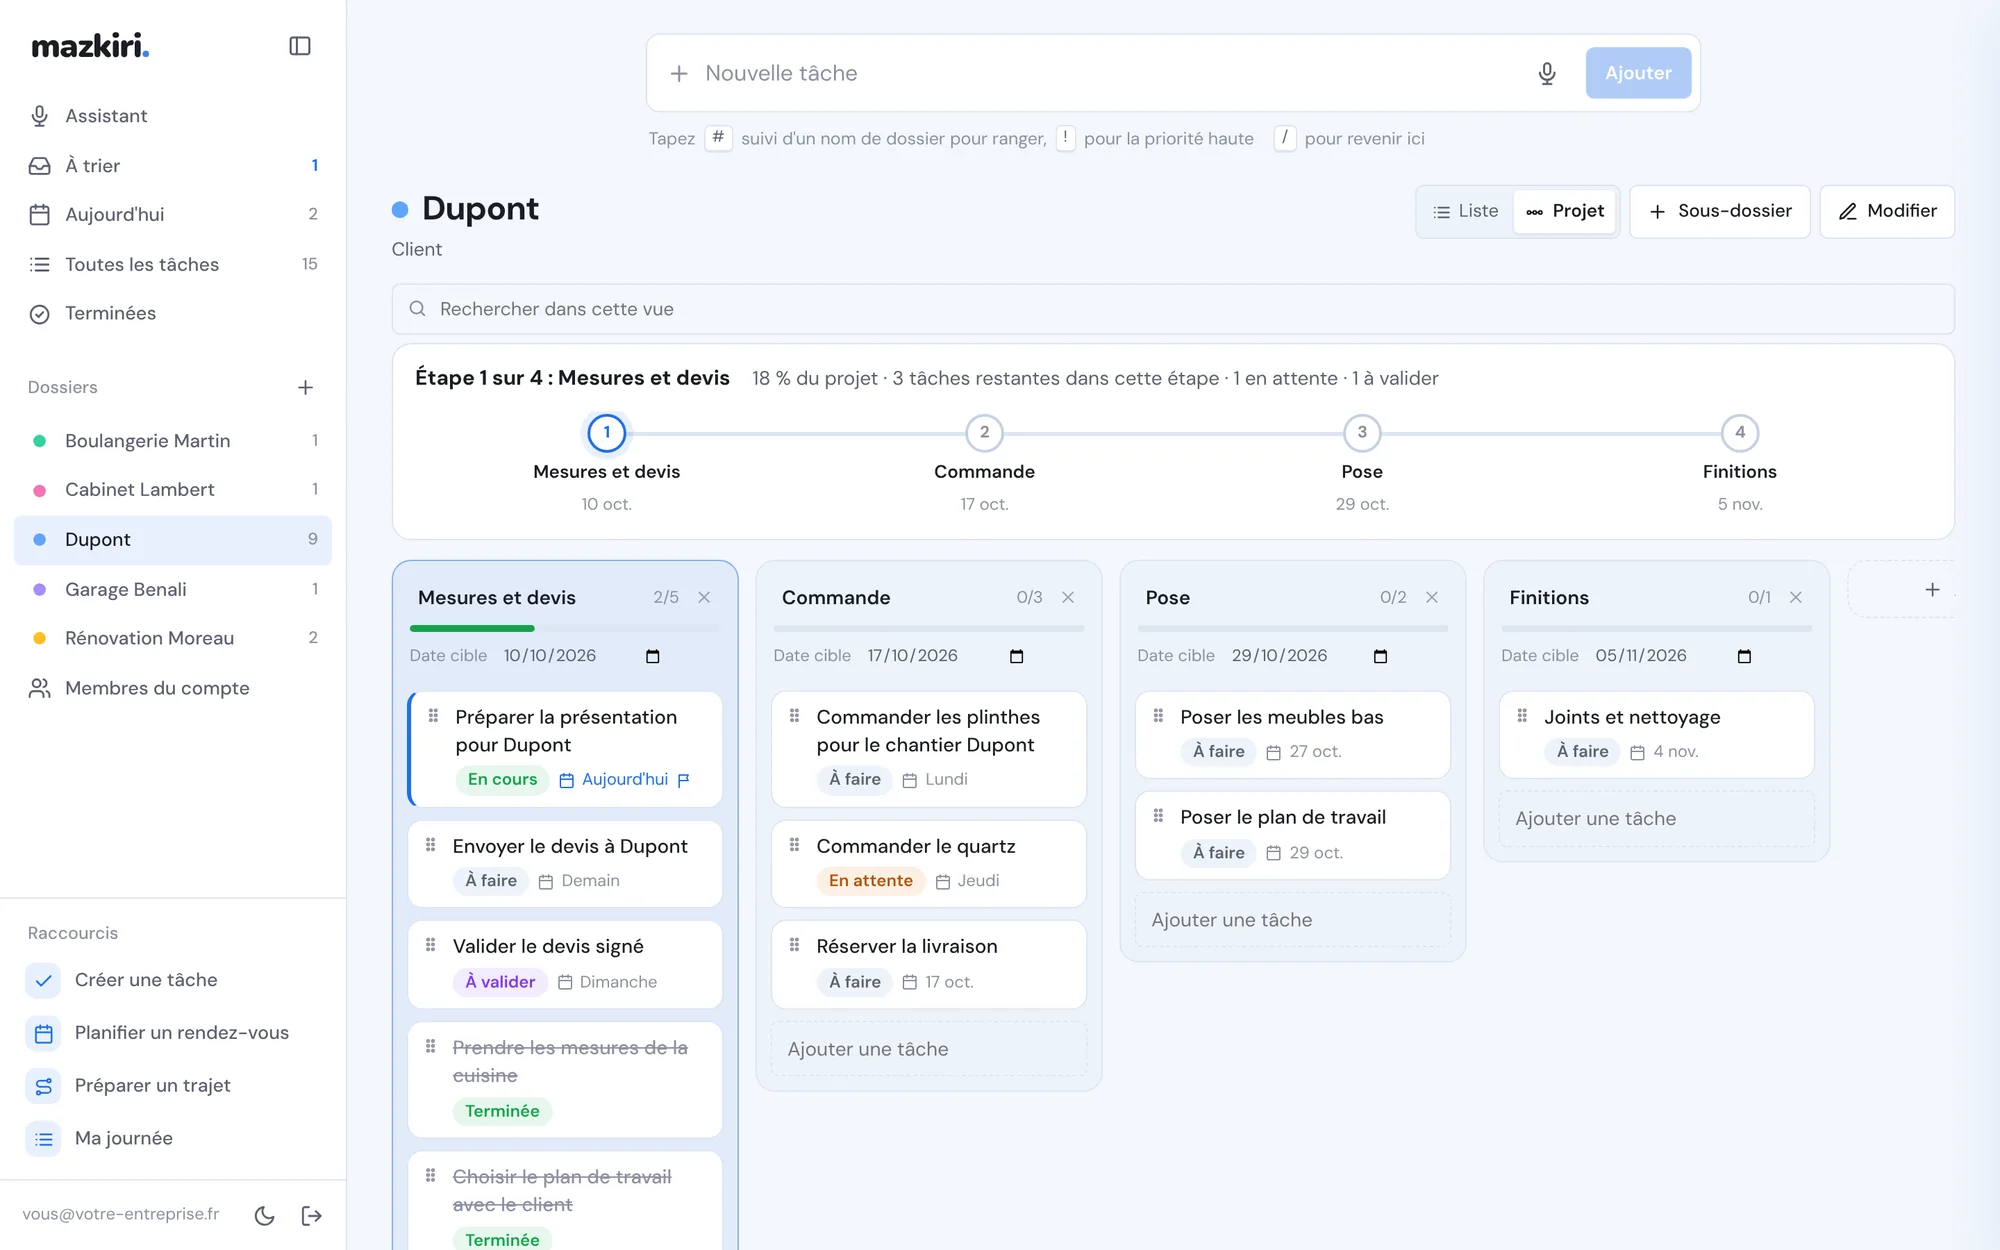The image size is (2000, 1250).
Task: Open calendar picker for Mesures et devis date
Action: 653,656
